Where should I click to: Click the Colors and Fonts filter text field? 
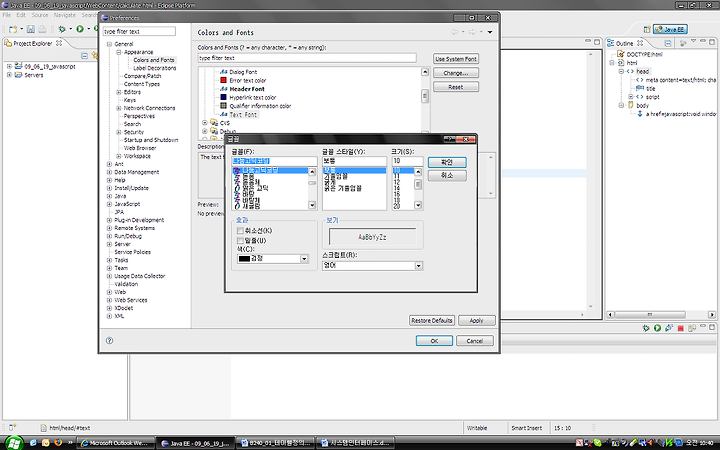click(307, 58)
